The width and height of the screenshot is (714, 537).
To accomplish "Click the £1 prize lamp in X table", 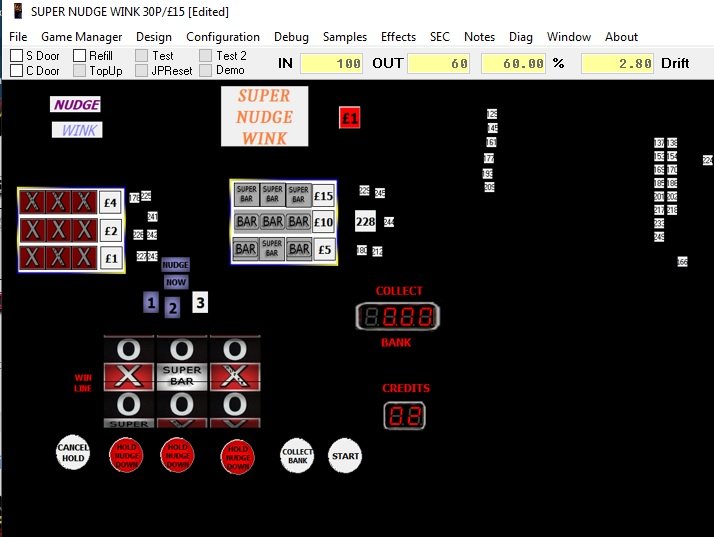I will coord(111,258).
